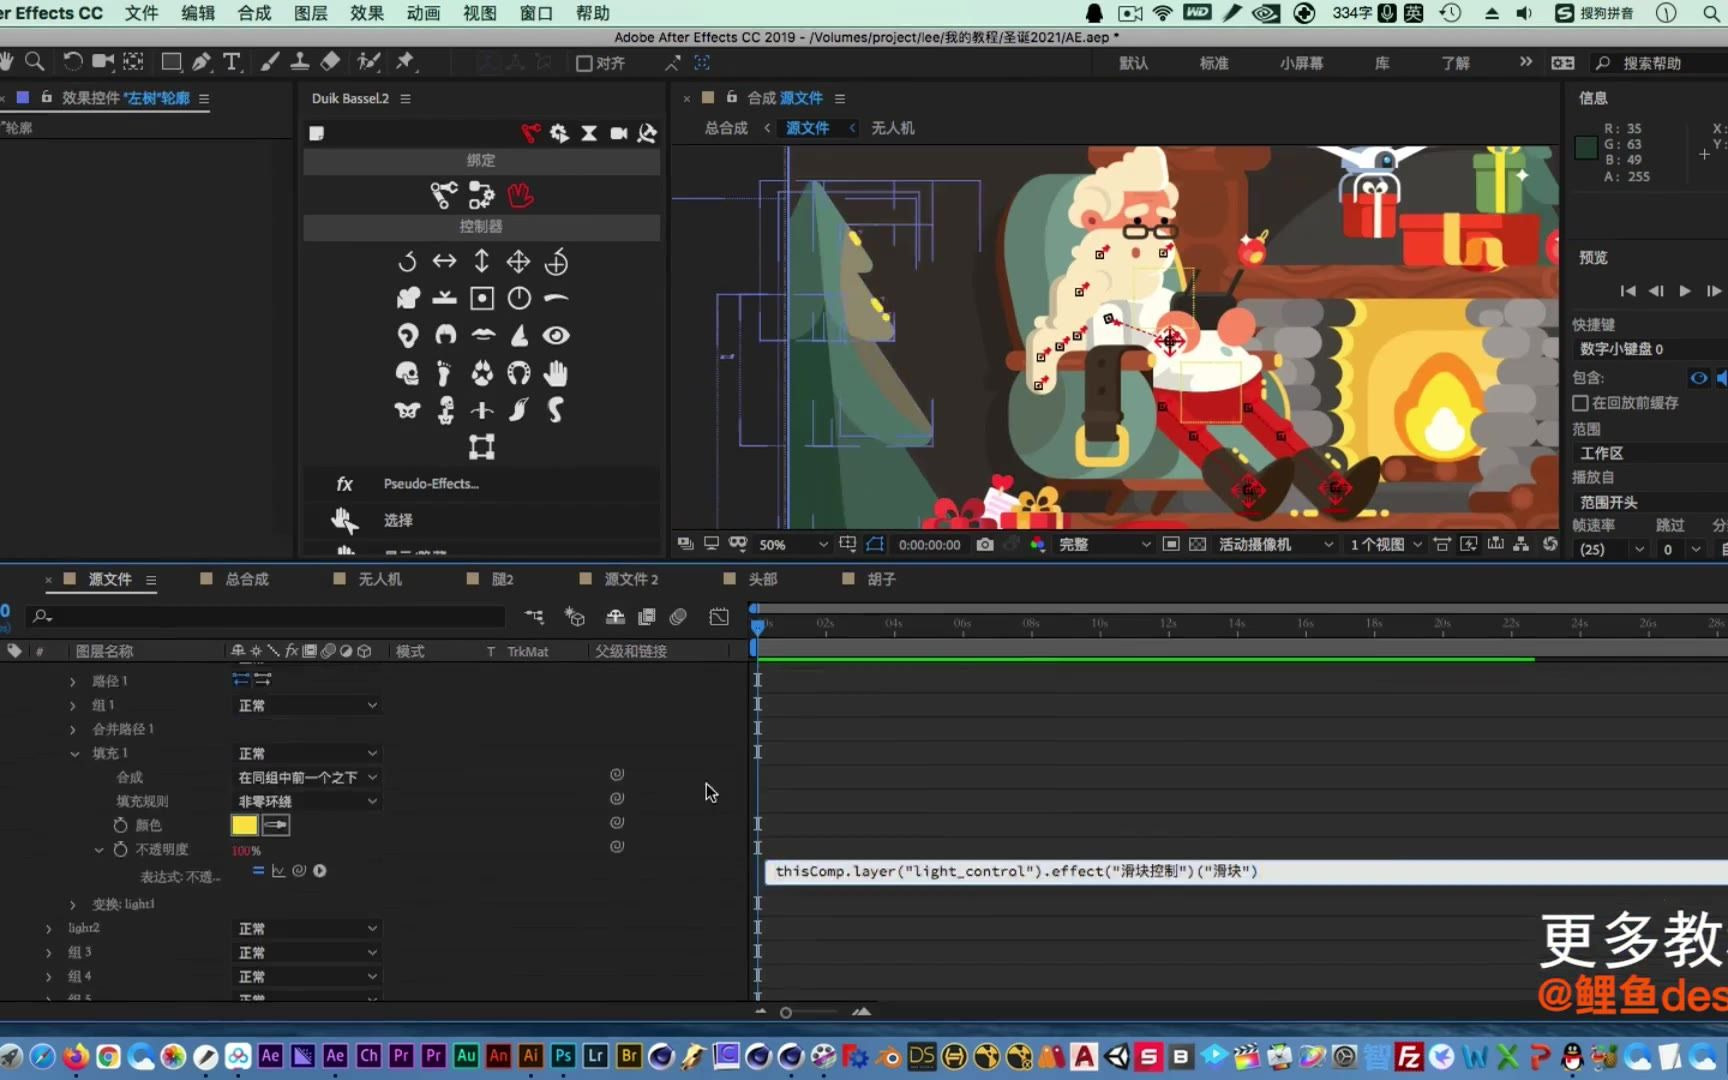Play the preview
The image size is (1728, 1080).
[1685, 291]
